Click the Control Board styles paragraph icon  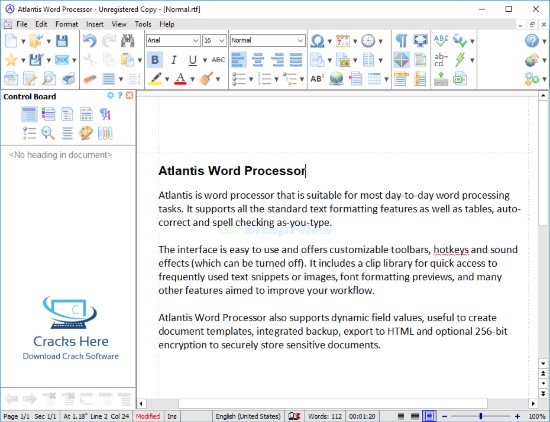coord(105,114)
